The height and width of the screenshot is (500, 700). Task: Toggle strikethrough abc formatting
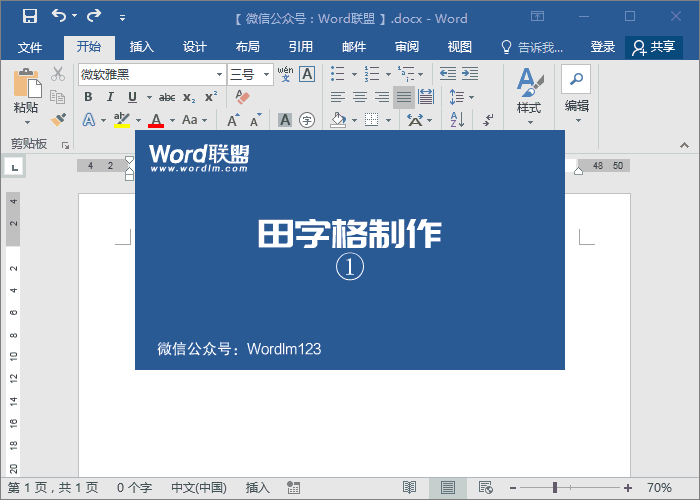(167, 97)
